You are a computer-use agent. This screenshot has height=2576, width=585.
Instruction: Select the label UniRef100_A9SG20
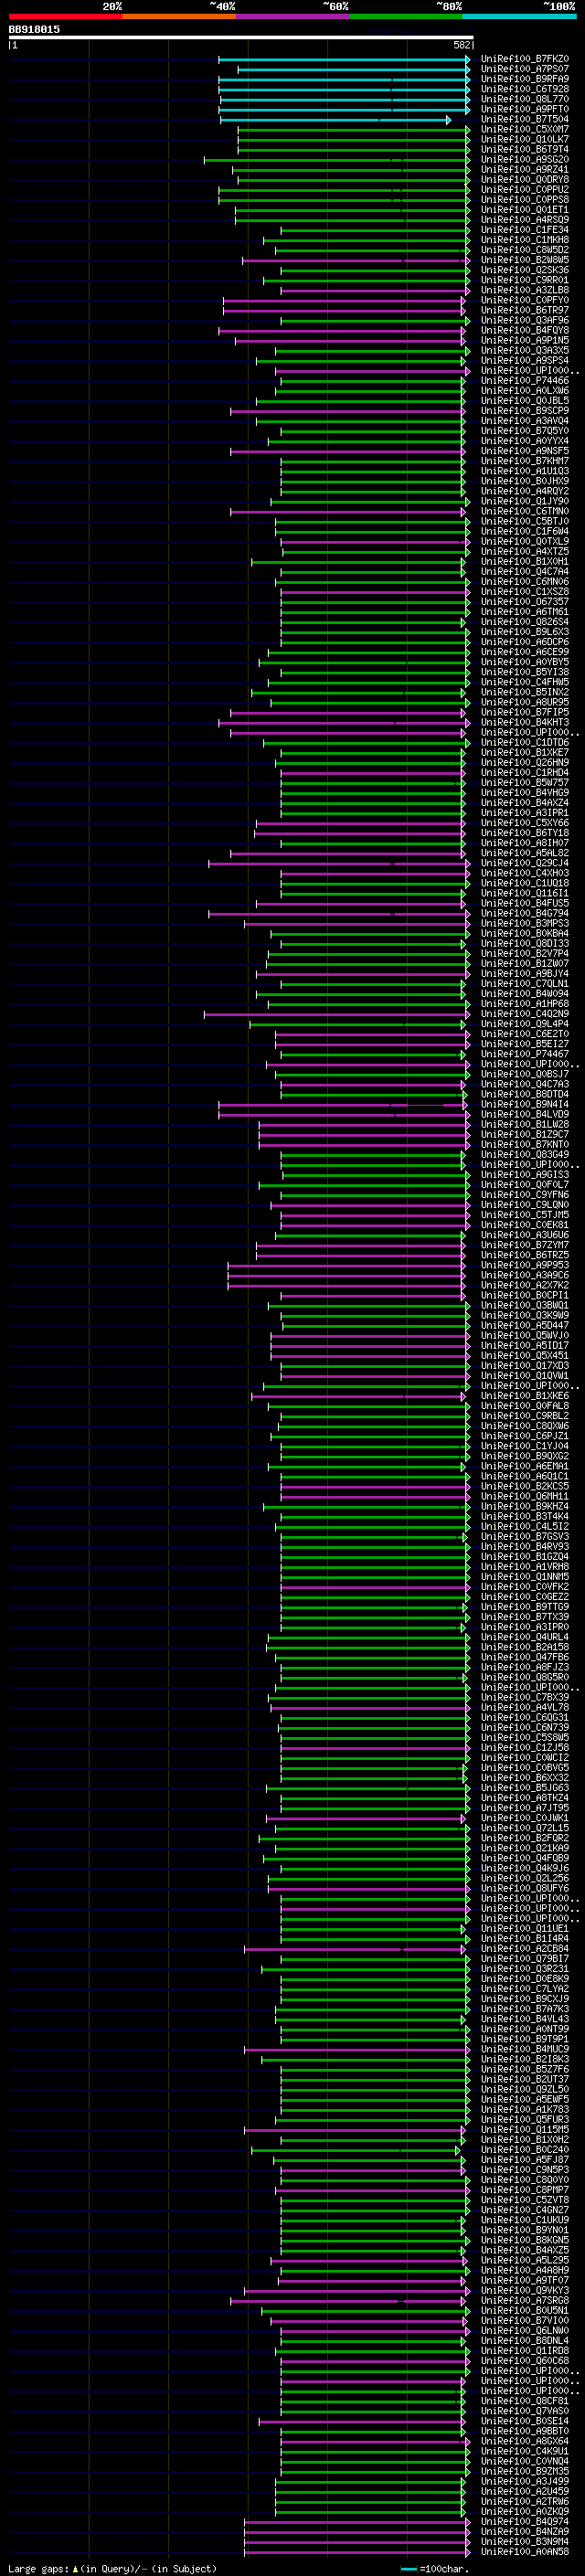click(x=524, y=159)
